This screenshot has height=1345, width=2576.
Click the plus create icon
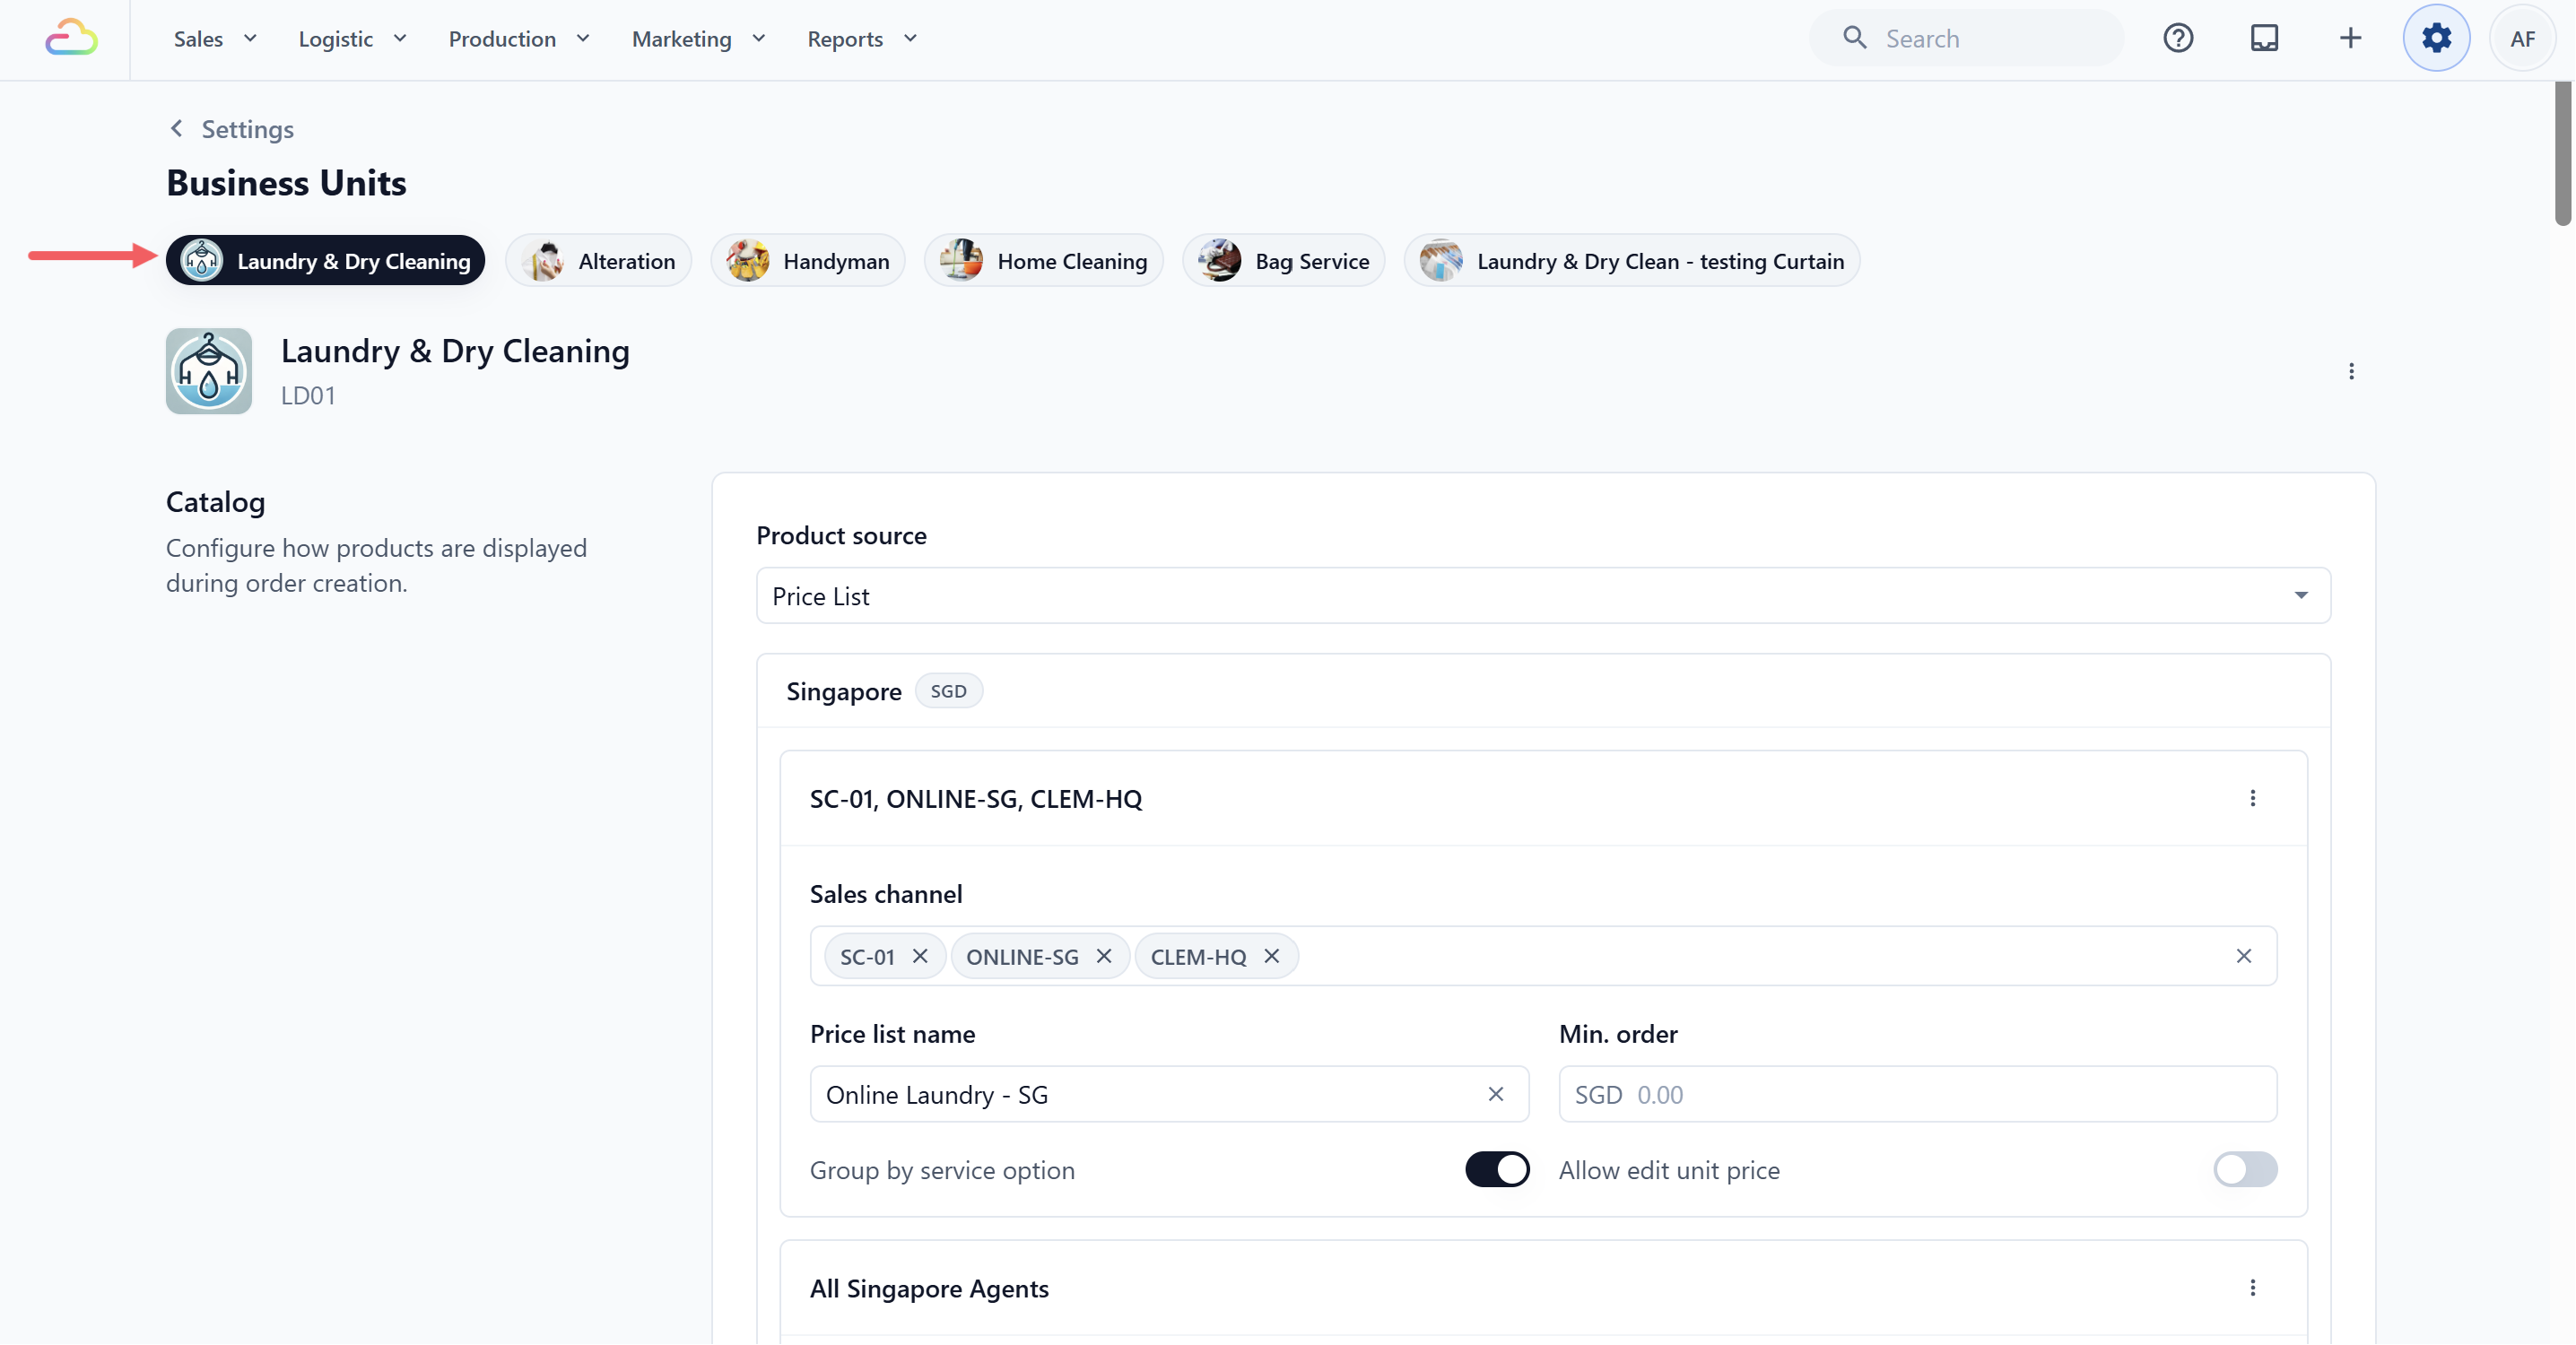pos(2350,38)
